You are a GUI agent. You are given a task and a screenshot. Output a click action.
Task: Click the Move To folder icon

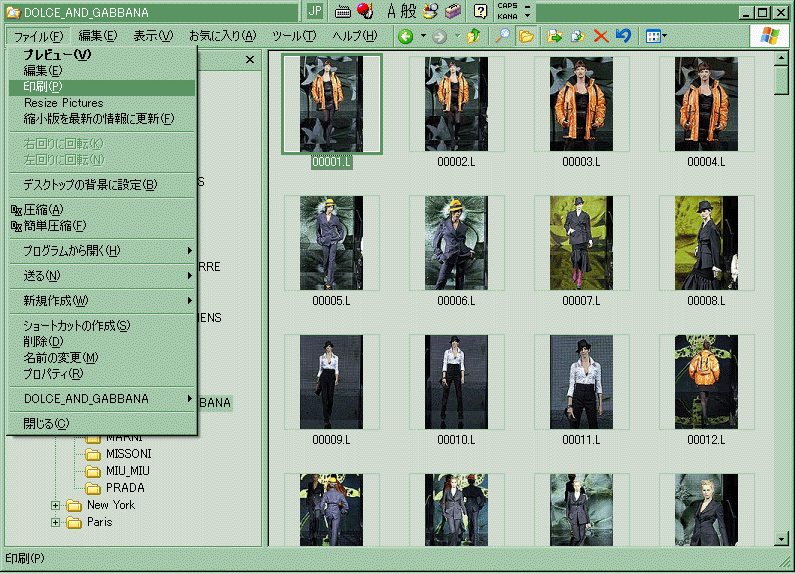pos(553,36)
